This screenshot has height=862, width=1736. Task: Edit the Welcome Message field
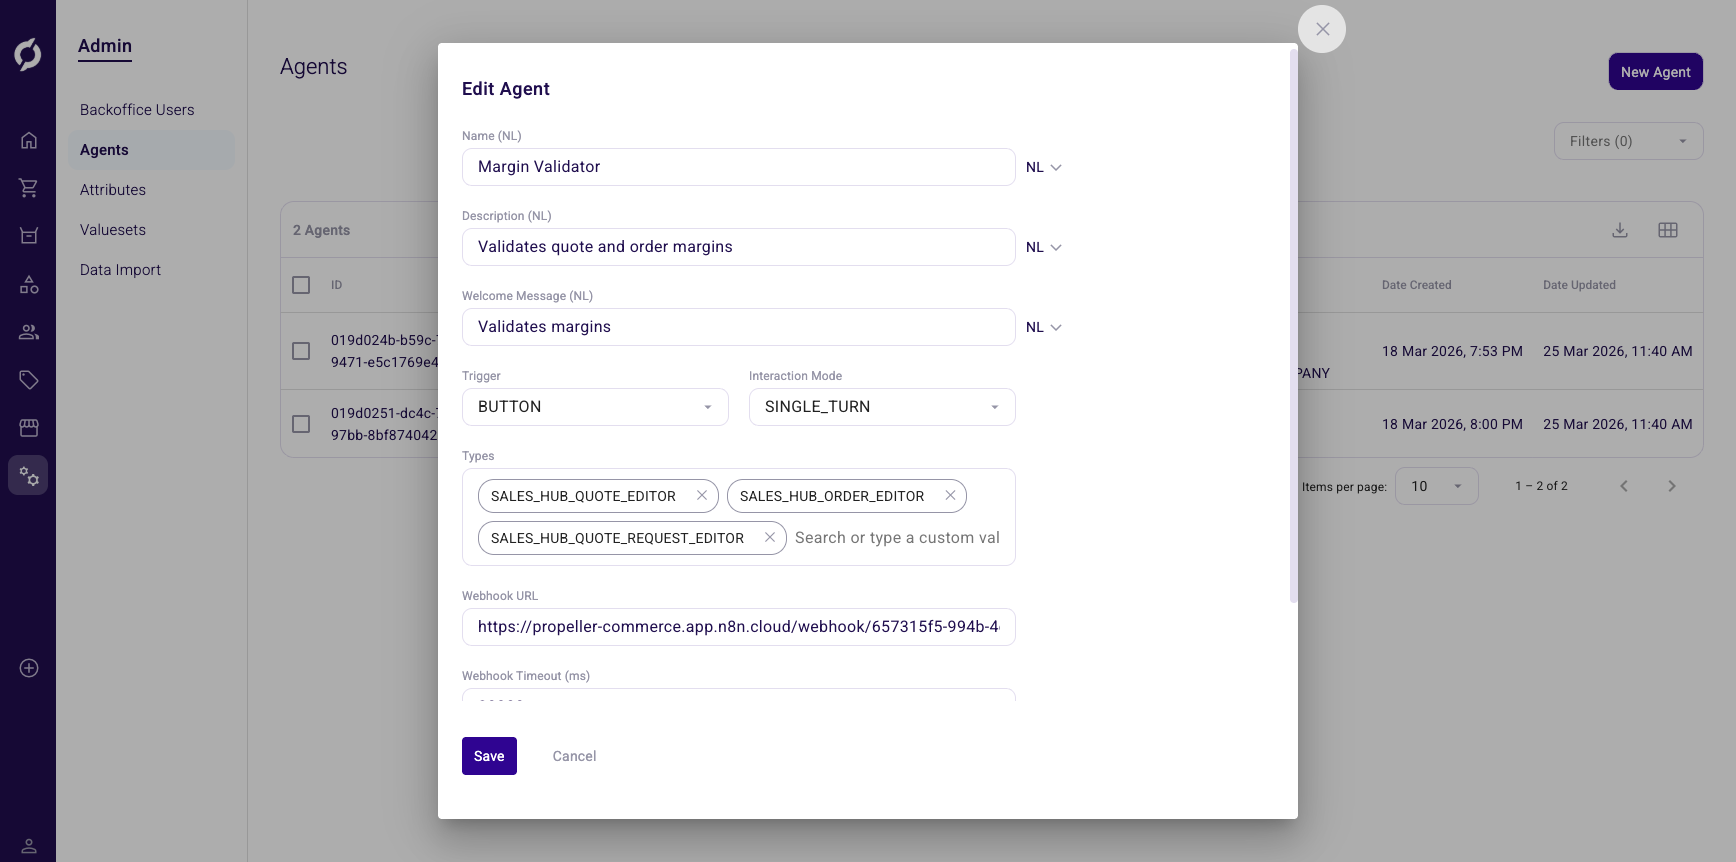pyautogui.click(x=738, y=327)
